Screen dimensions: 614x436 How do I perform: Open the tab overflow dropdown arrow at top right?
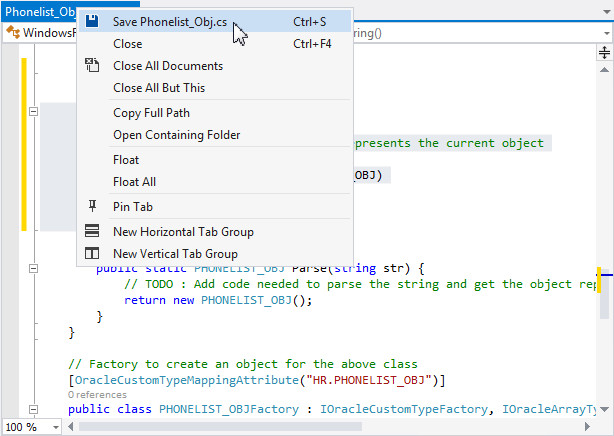(607, 12)
